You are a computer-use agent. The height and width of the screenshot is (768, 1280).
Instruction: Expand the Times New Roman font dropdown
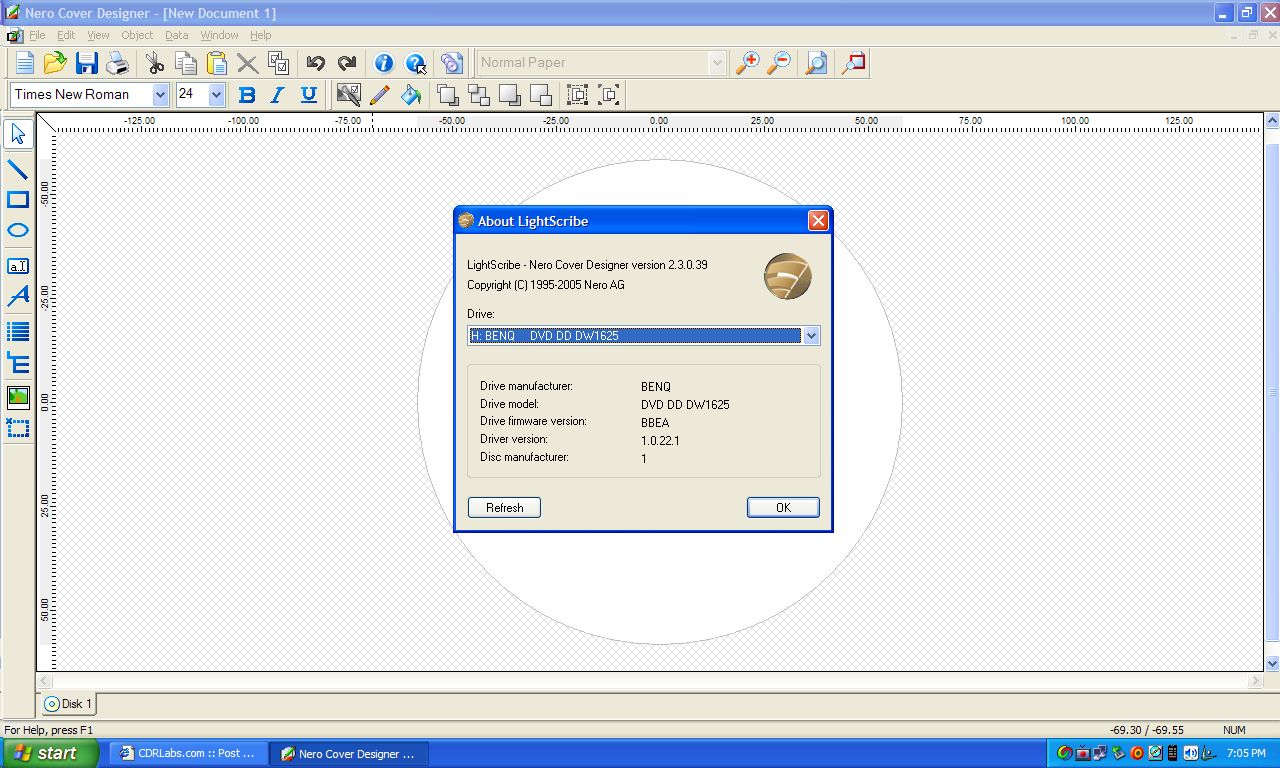(160, 95)
